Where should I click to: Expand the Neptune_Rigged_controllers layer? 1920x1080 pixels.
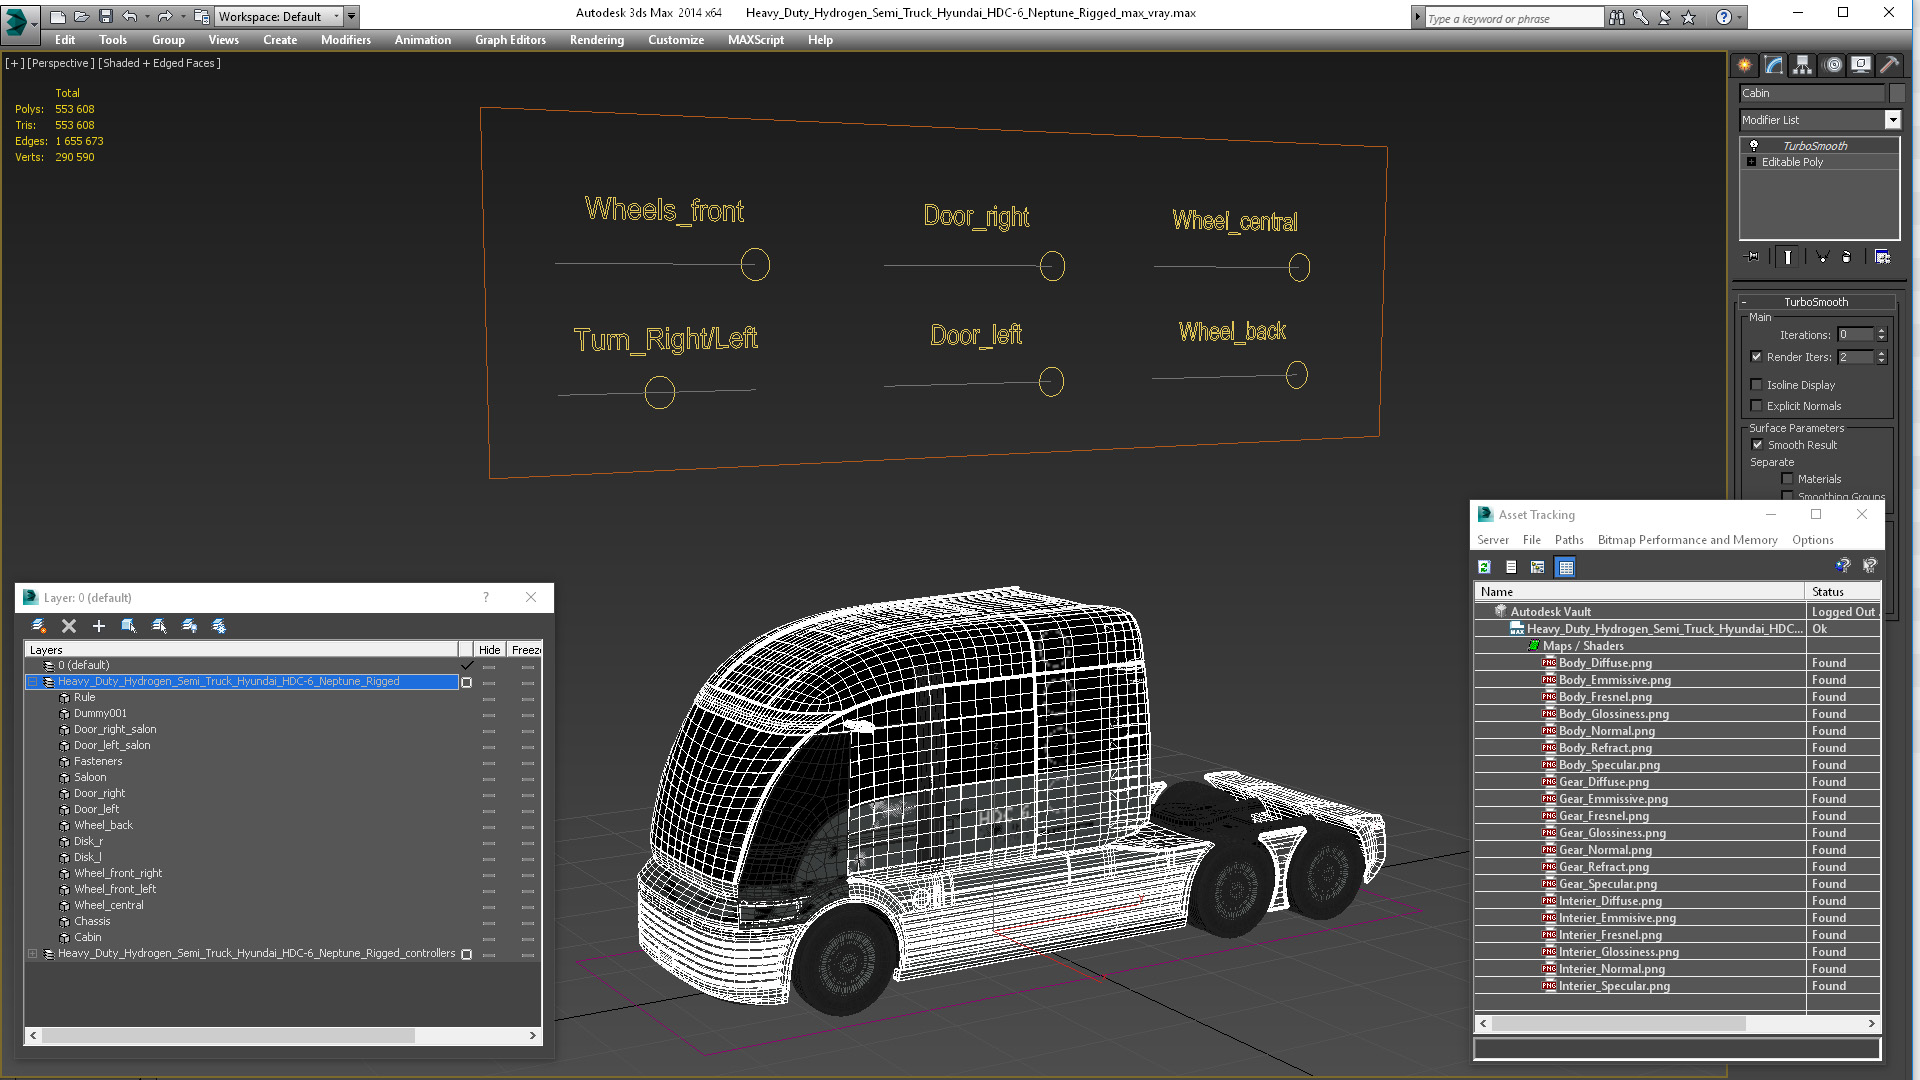click(x=32, y=954)
